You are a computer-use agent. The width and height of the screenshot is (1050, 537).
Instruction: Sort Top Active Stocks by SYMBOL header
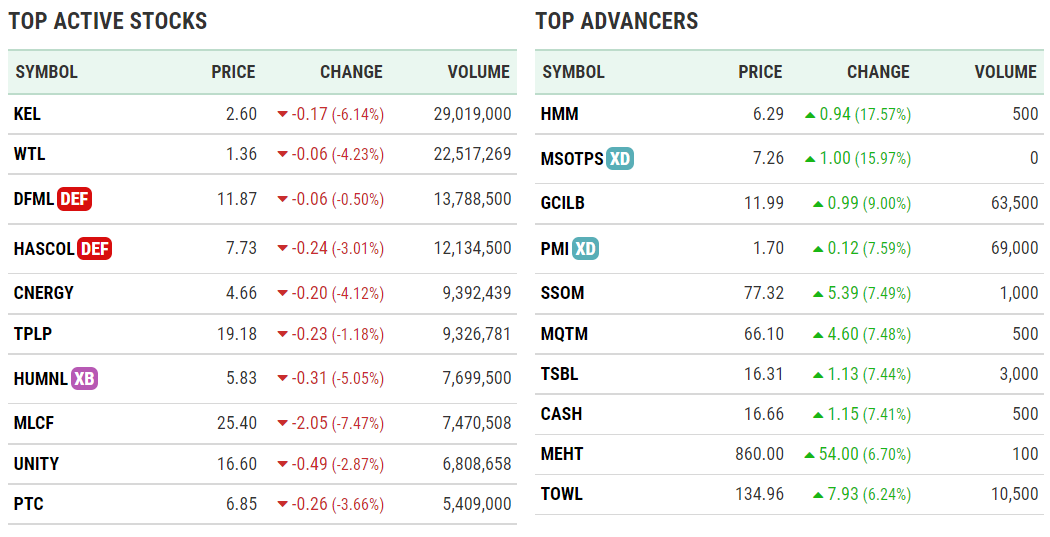click(46, 72)
